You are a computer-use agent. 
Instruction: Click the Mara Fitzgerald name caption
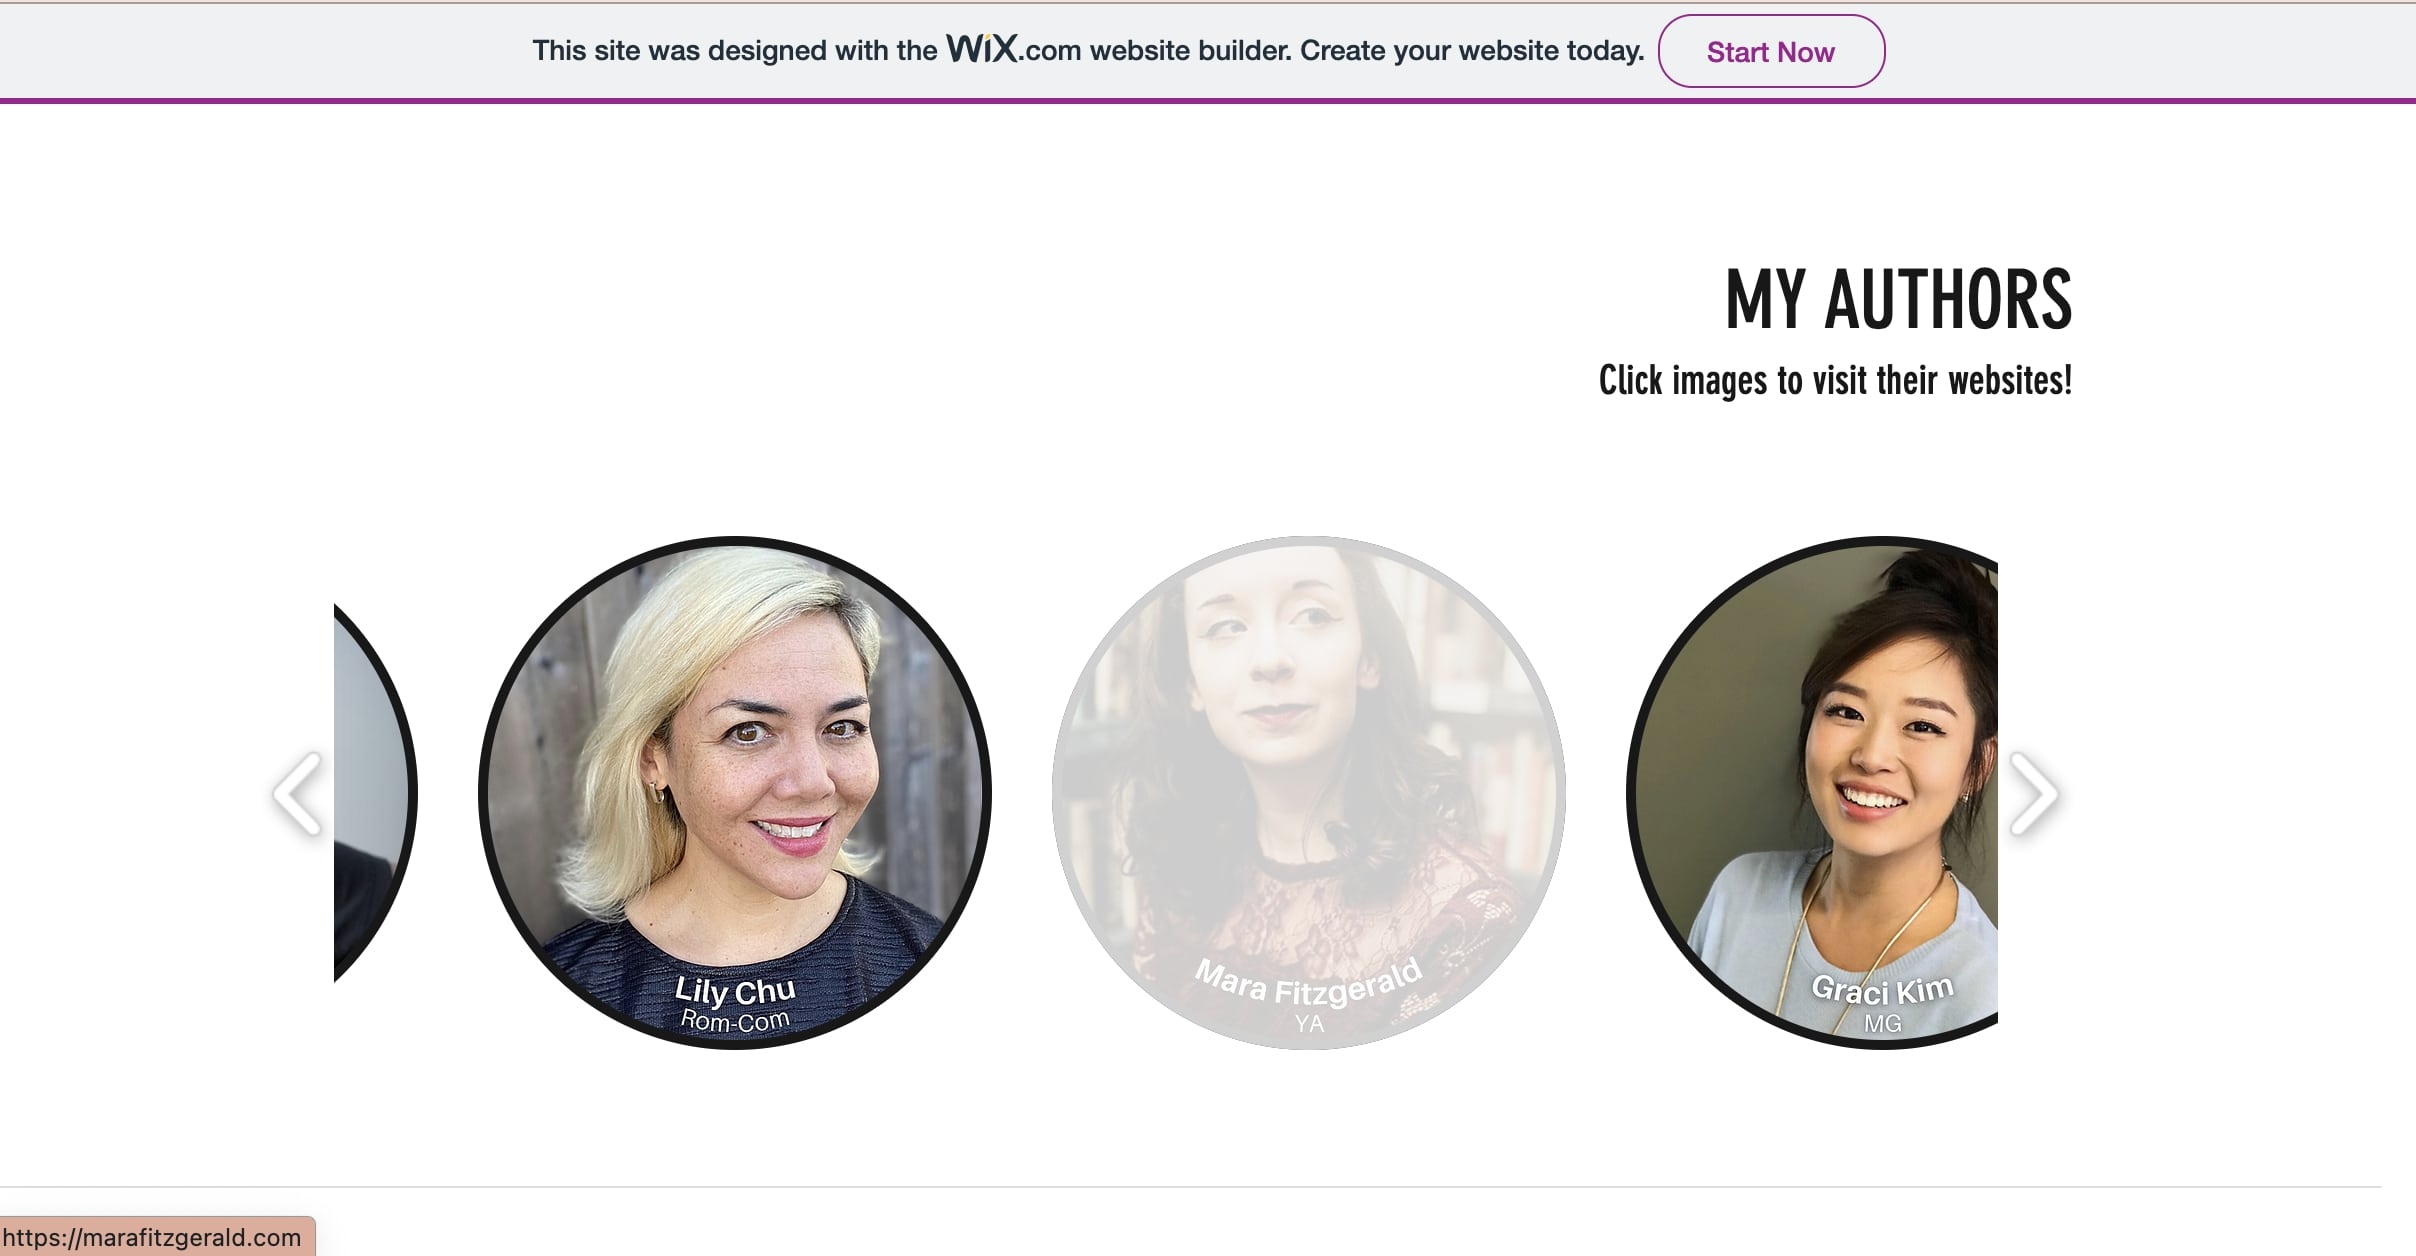1308,983
